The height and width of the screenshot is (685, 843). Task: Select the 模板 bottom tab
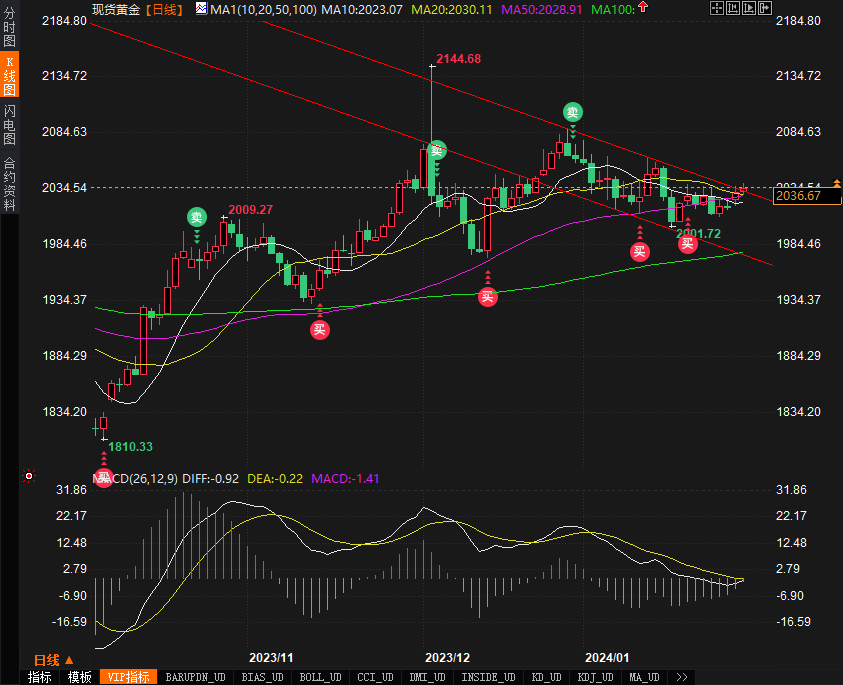(x=80, y=677)
